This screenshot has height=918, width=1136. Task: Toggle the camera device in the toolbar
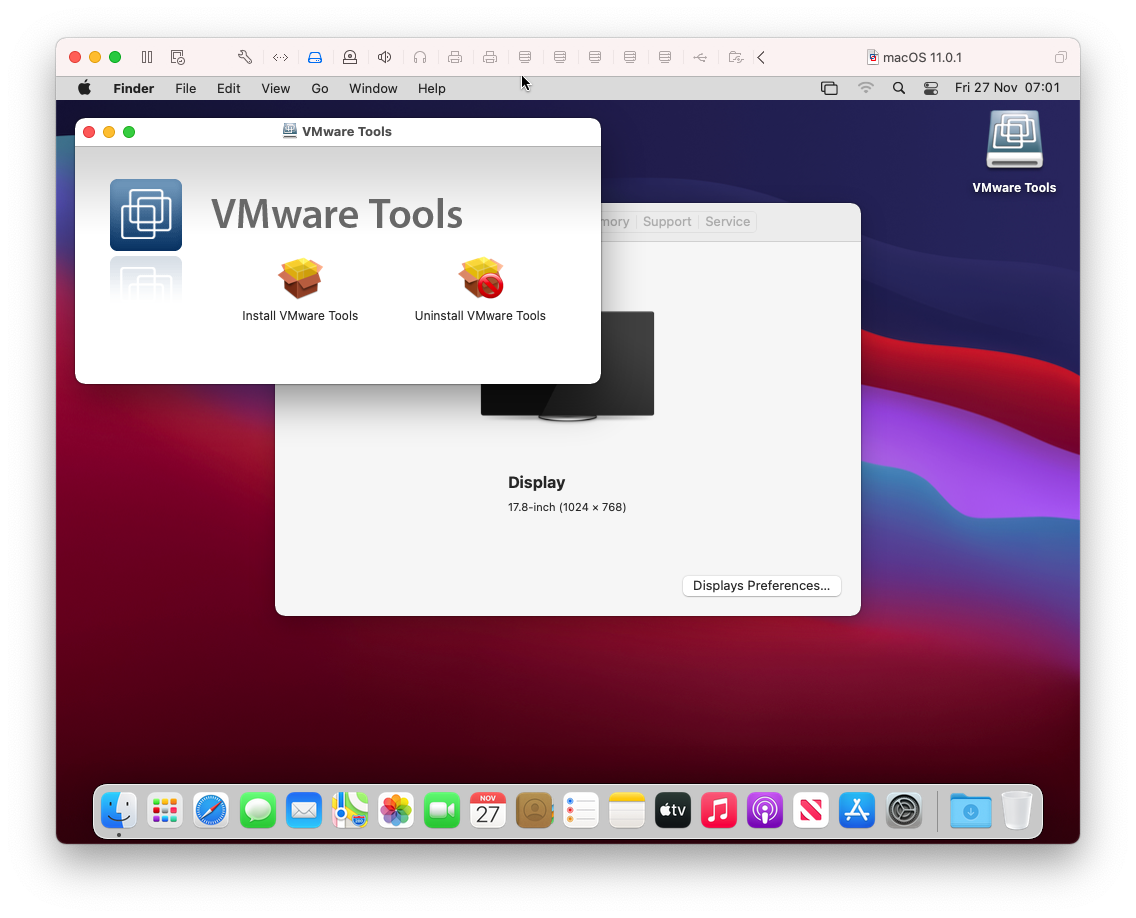tap(349, 57)
